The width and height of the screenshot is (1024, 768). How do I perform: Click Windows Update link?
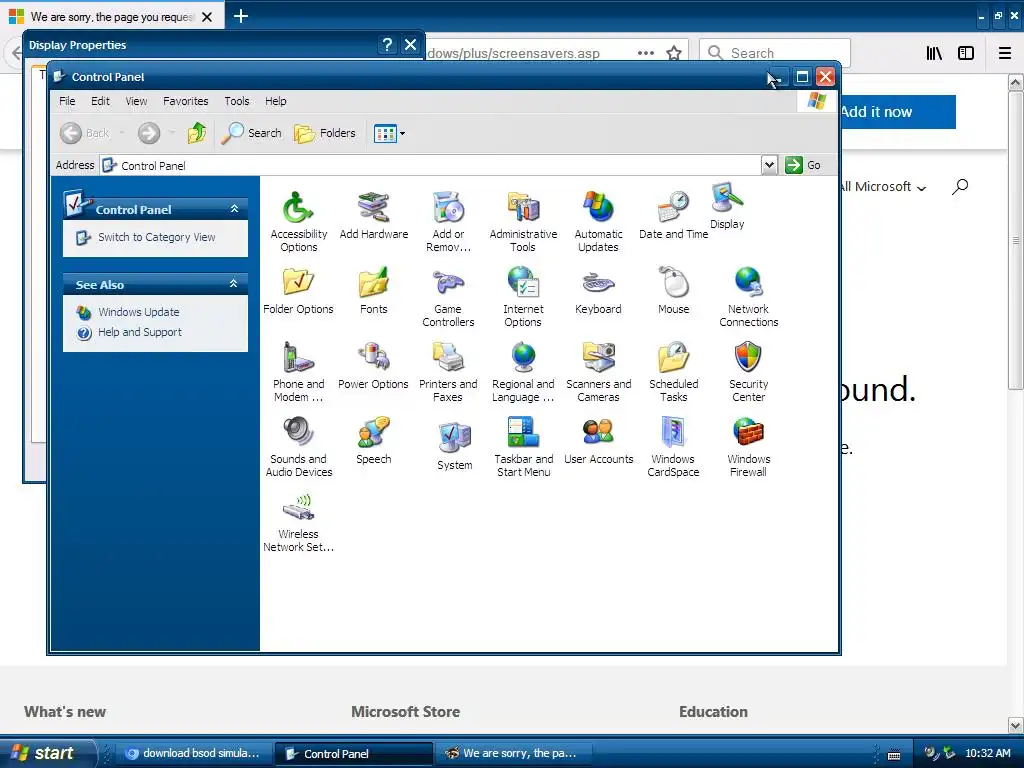pyautogui.click(x=138, y=312)
